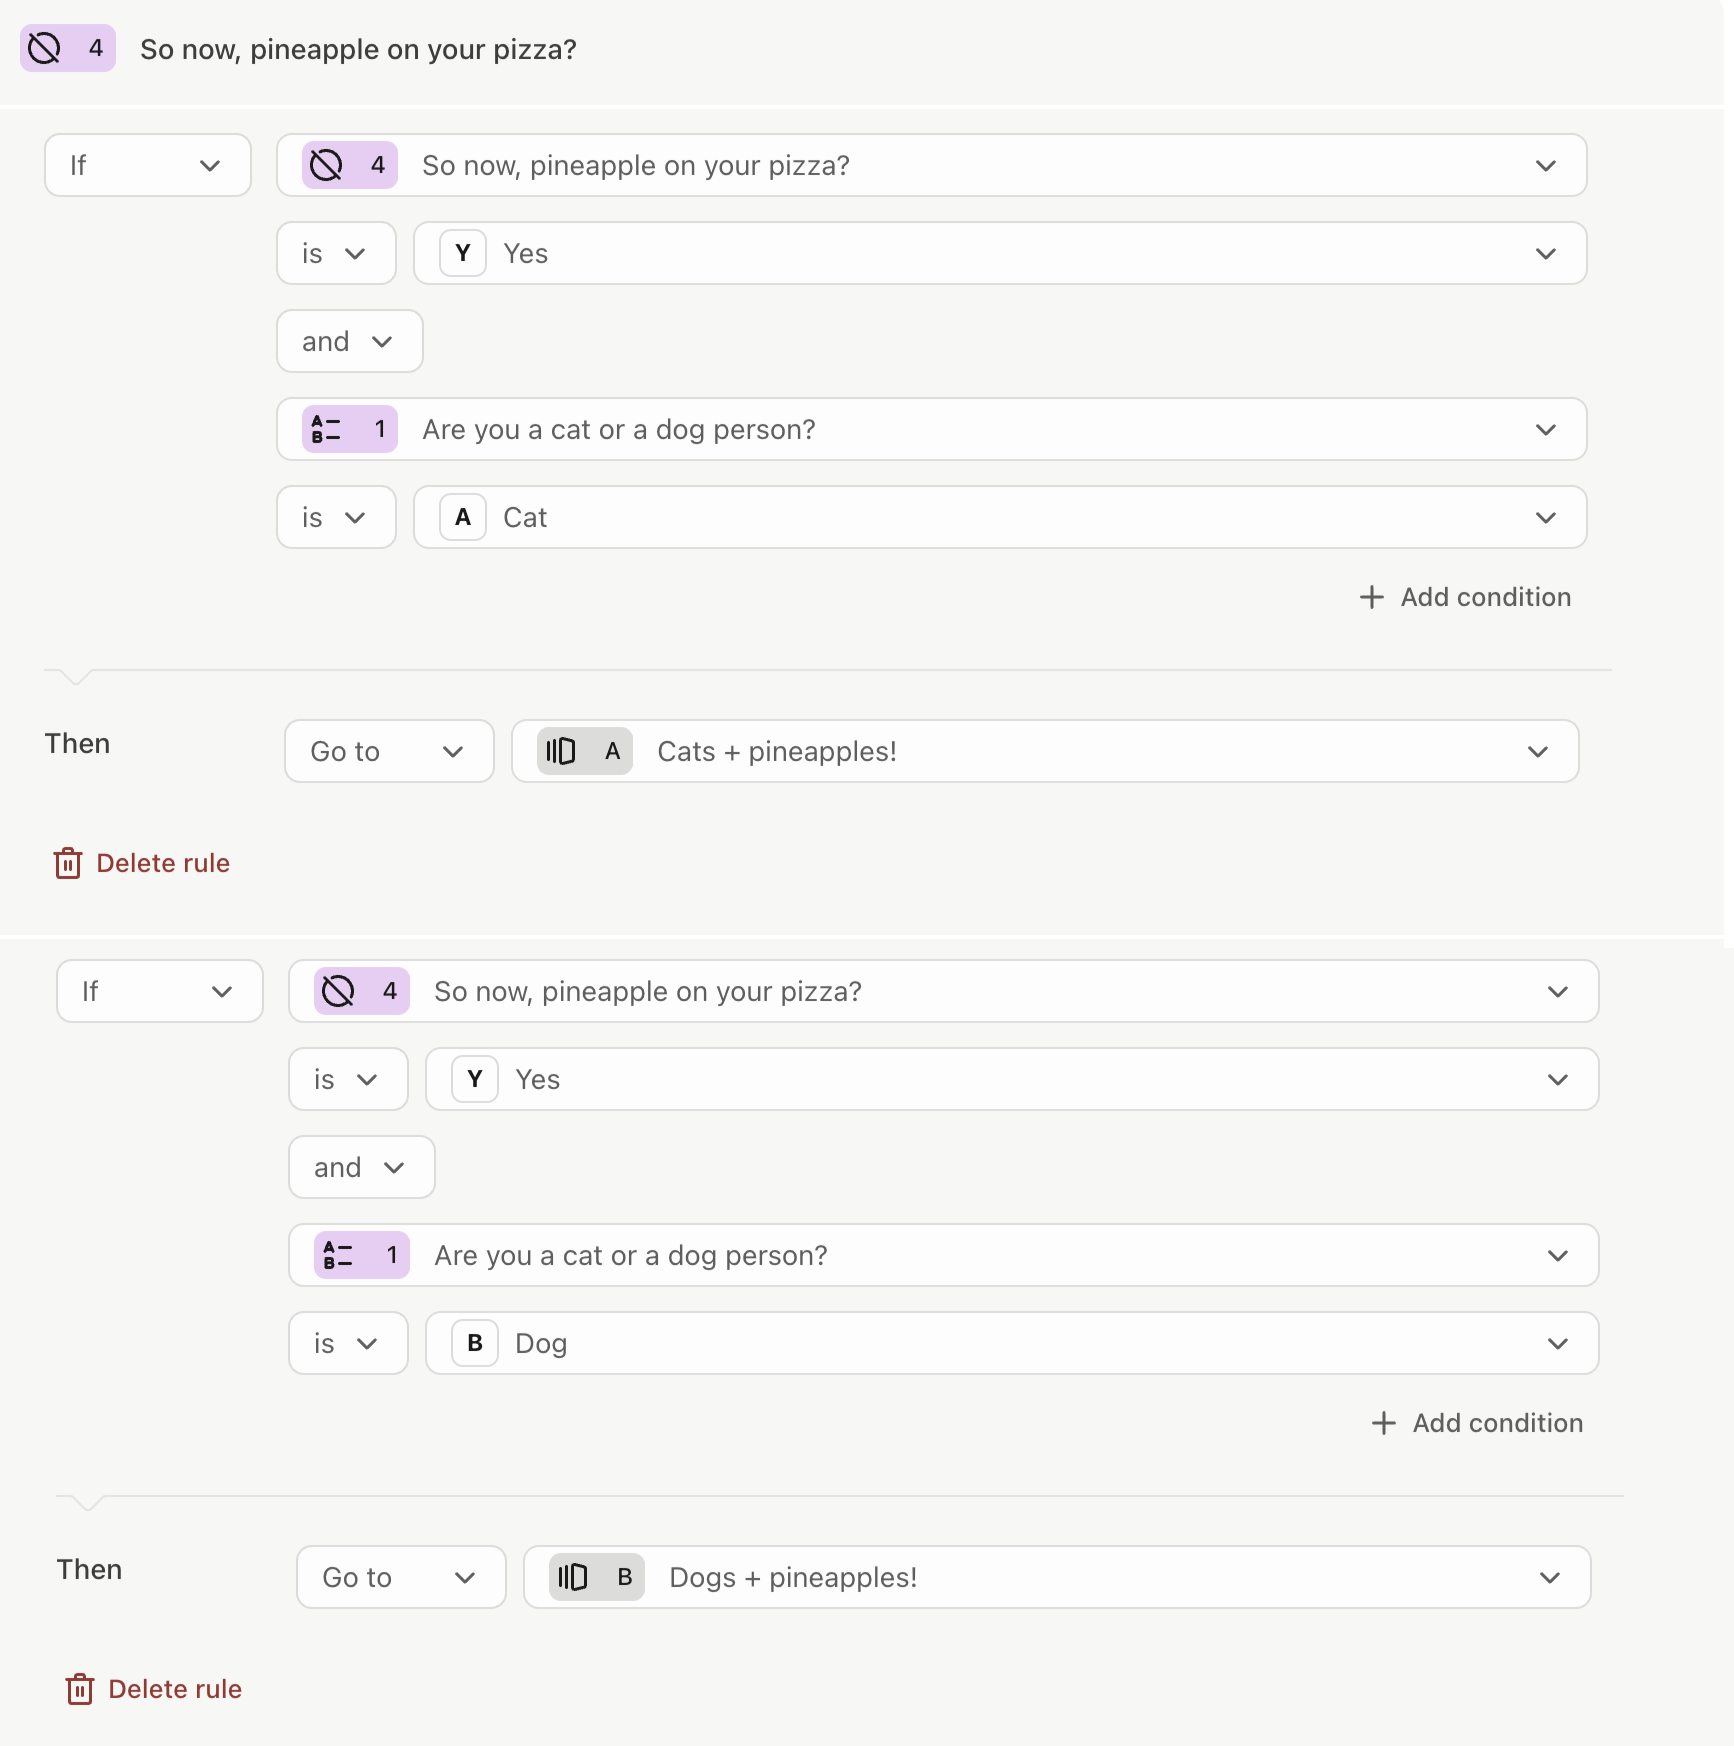The image size is (1734, 1746).
Task: Open the first rule's 'and' operator dropdown
Action: [x=350, y=341]
